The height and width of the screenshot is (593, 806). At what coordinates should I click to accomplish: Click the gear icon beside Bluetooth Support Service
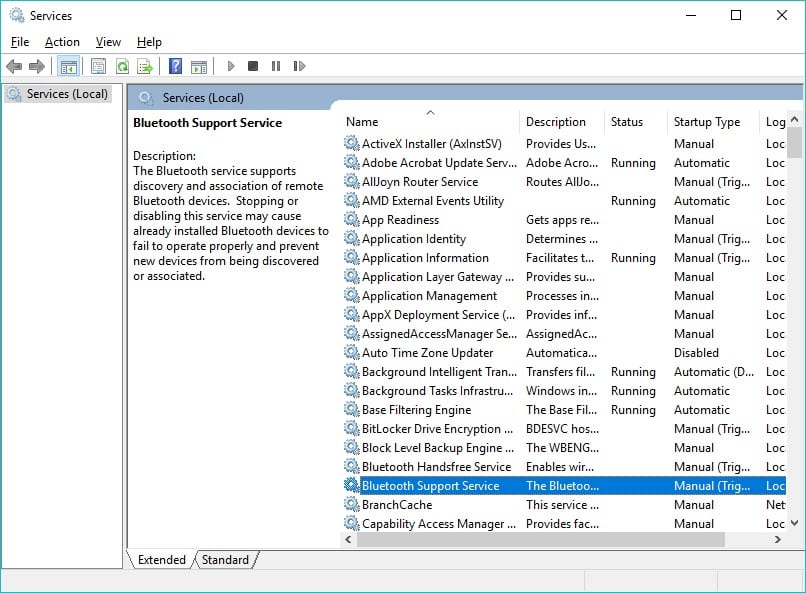(x=352, y=486)
